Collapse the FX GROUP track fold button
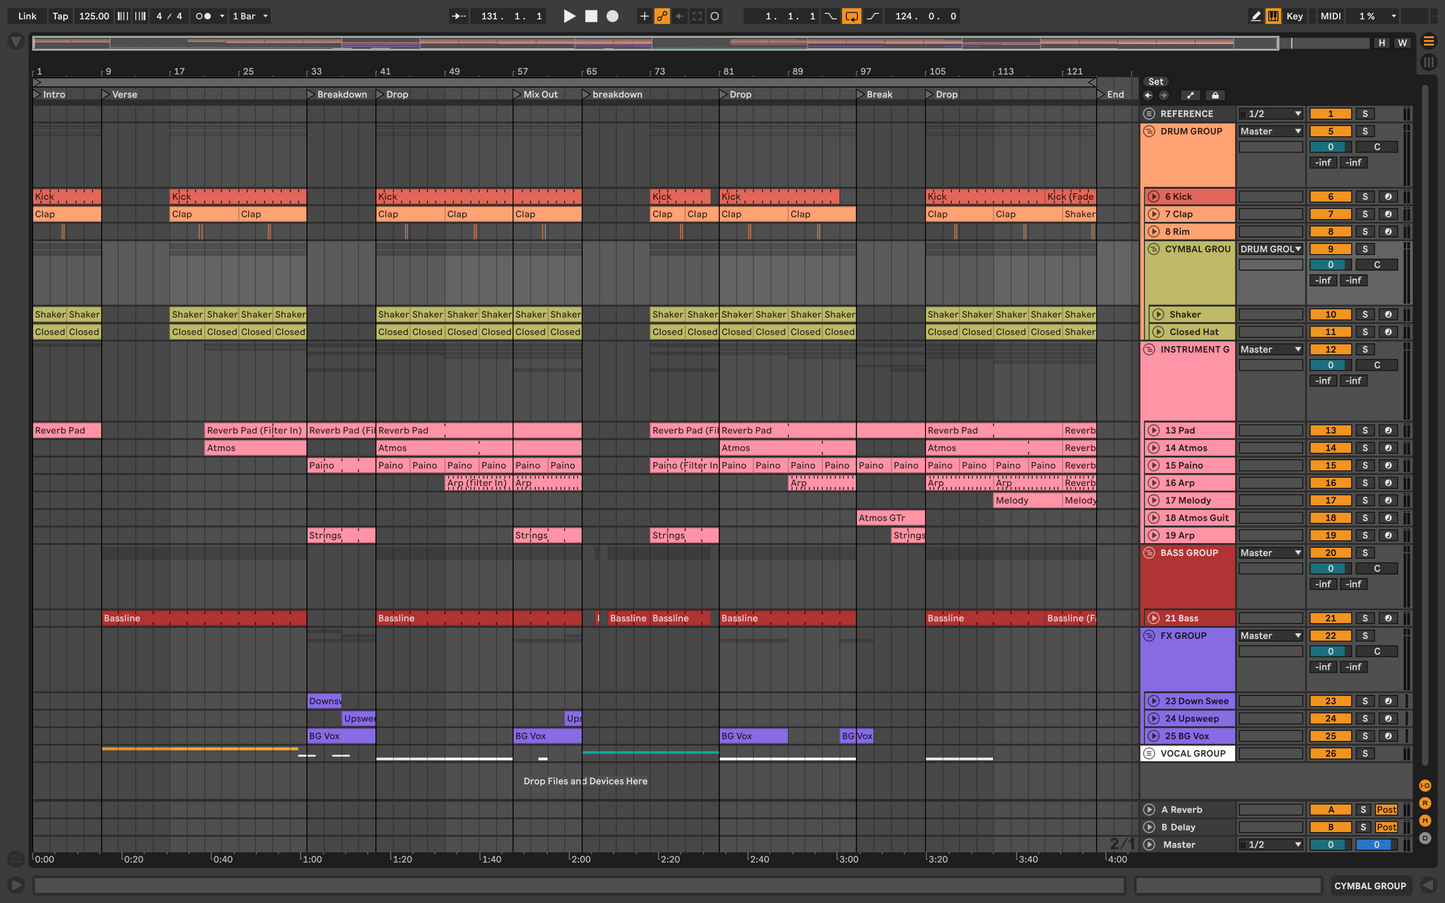Viewport: 1445px width, 903px height. click(1149, 636)
